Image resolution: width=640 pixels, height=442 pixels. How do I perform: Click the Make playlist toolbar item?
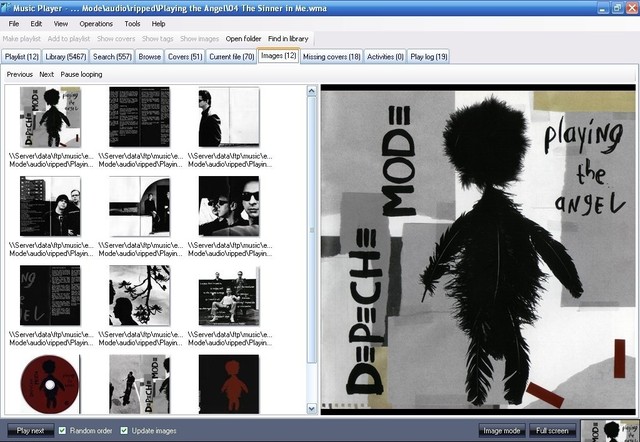[x=22, y=39]
